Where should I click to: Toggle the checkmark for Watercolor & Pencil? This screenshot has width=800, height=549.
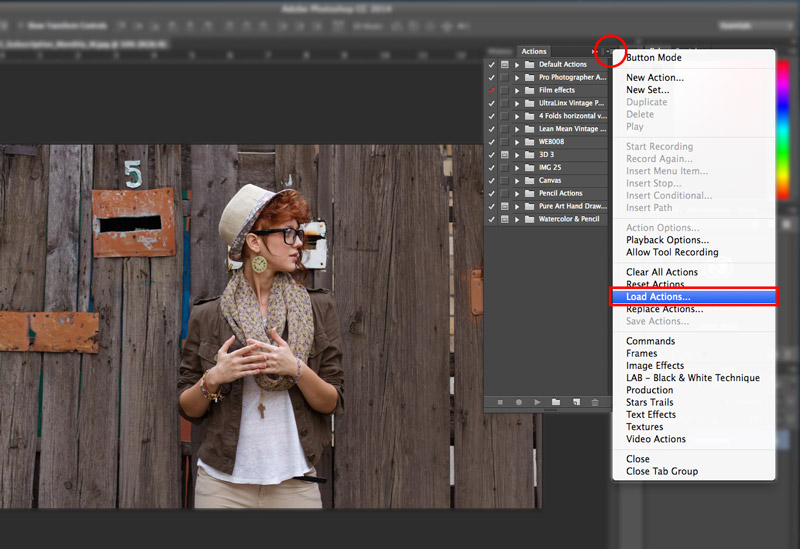click(x=491, y=219)
